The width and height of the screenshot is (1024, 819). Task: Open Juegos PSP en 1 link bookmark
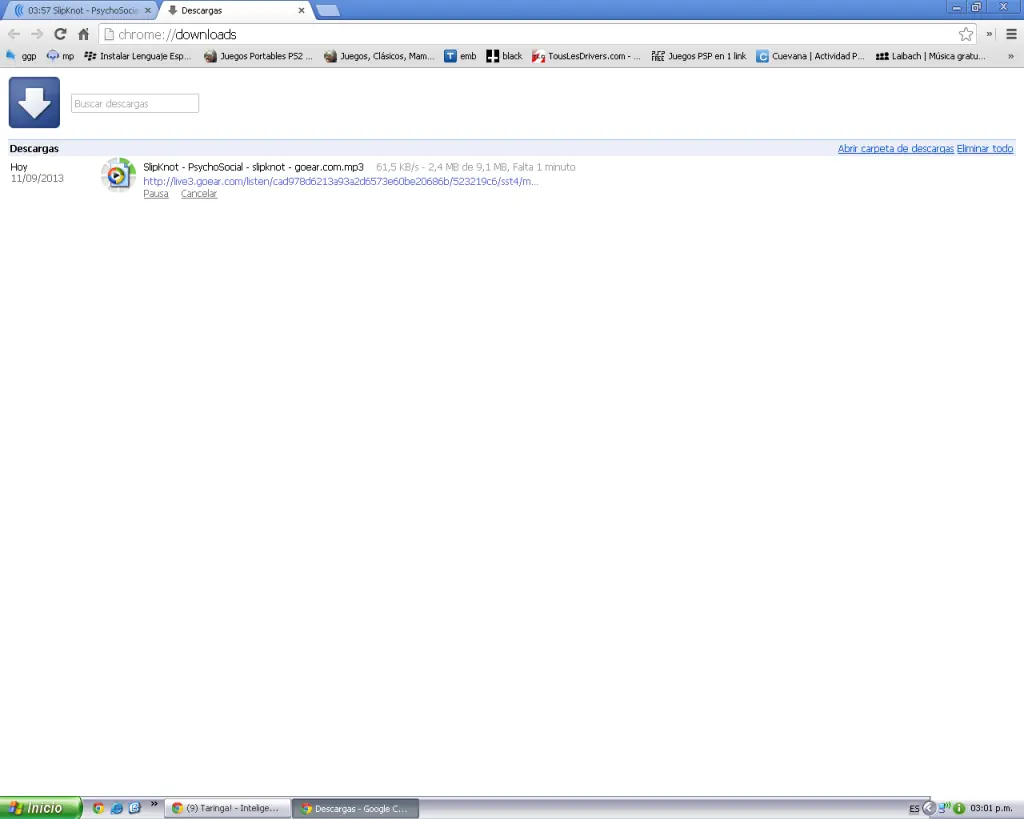click(699, 56)
